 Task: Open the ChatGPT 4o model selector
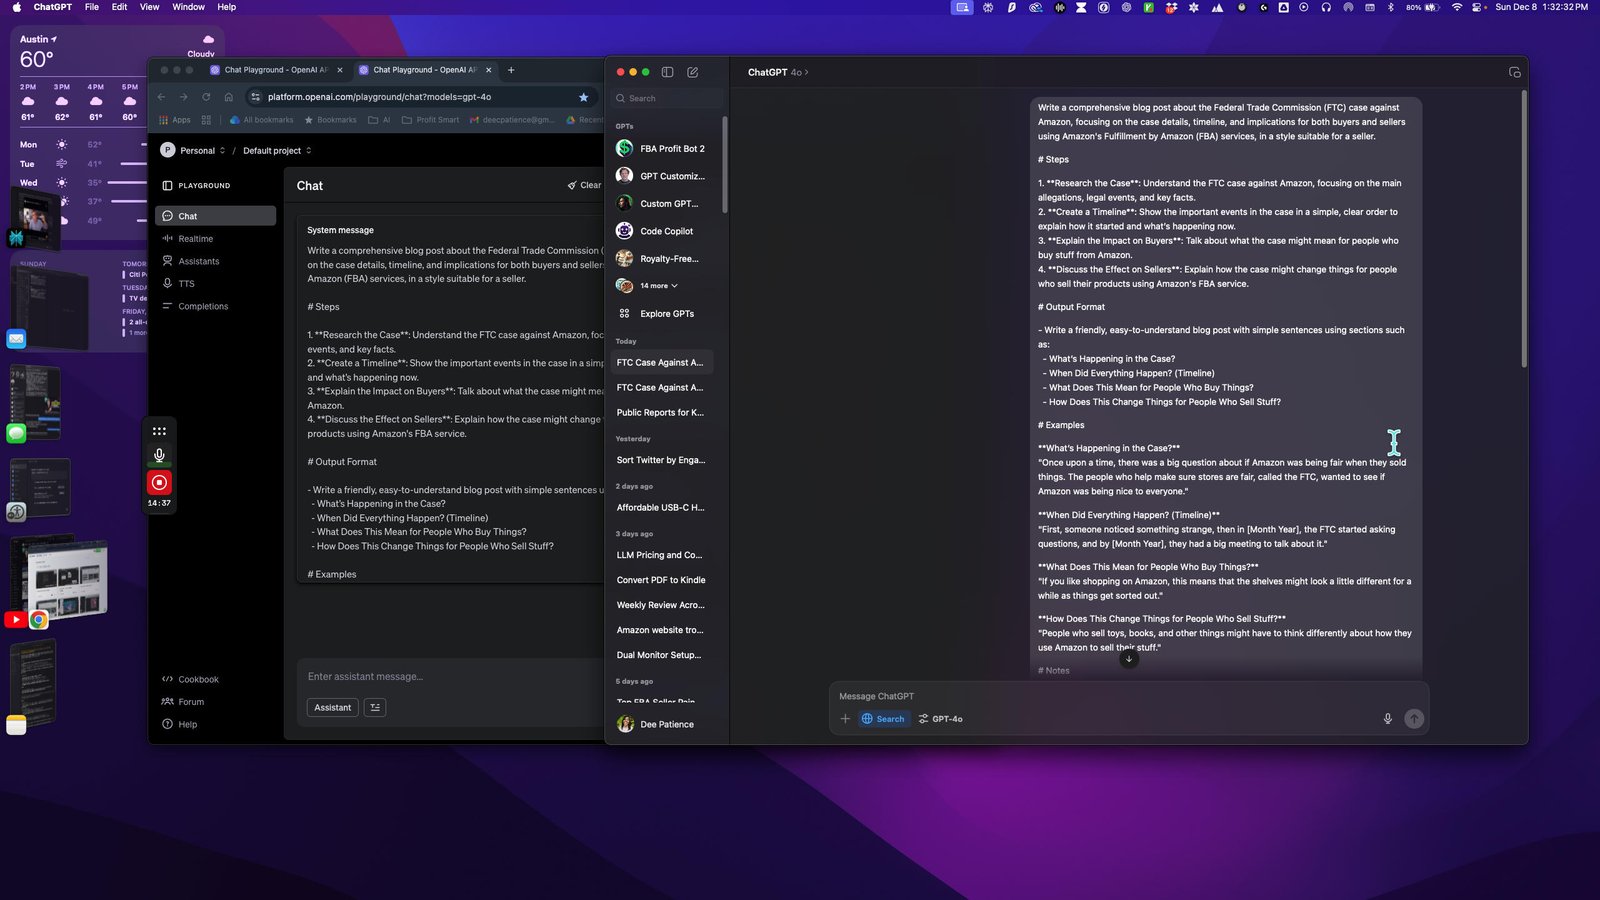[x=778, y=72]
